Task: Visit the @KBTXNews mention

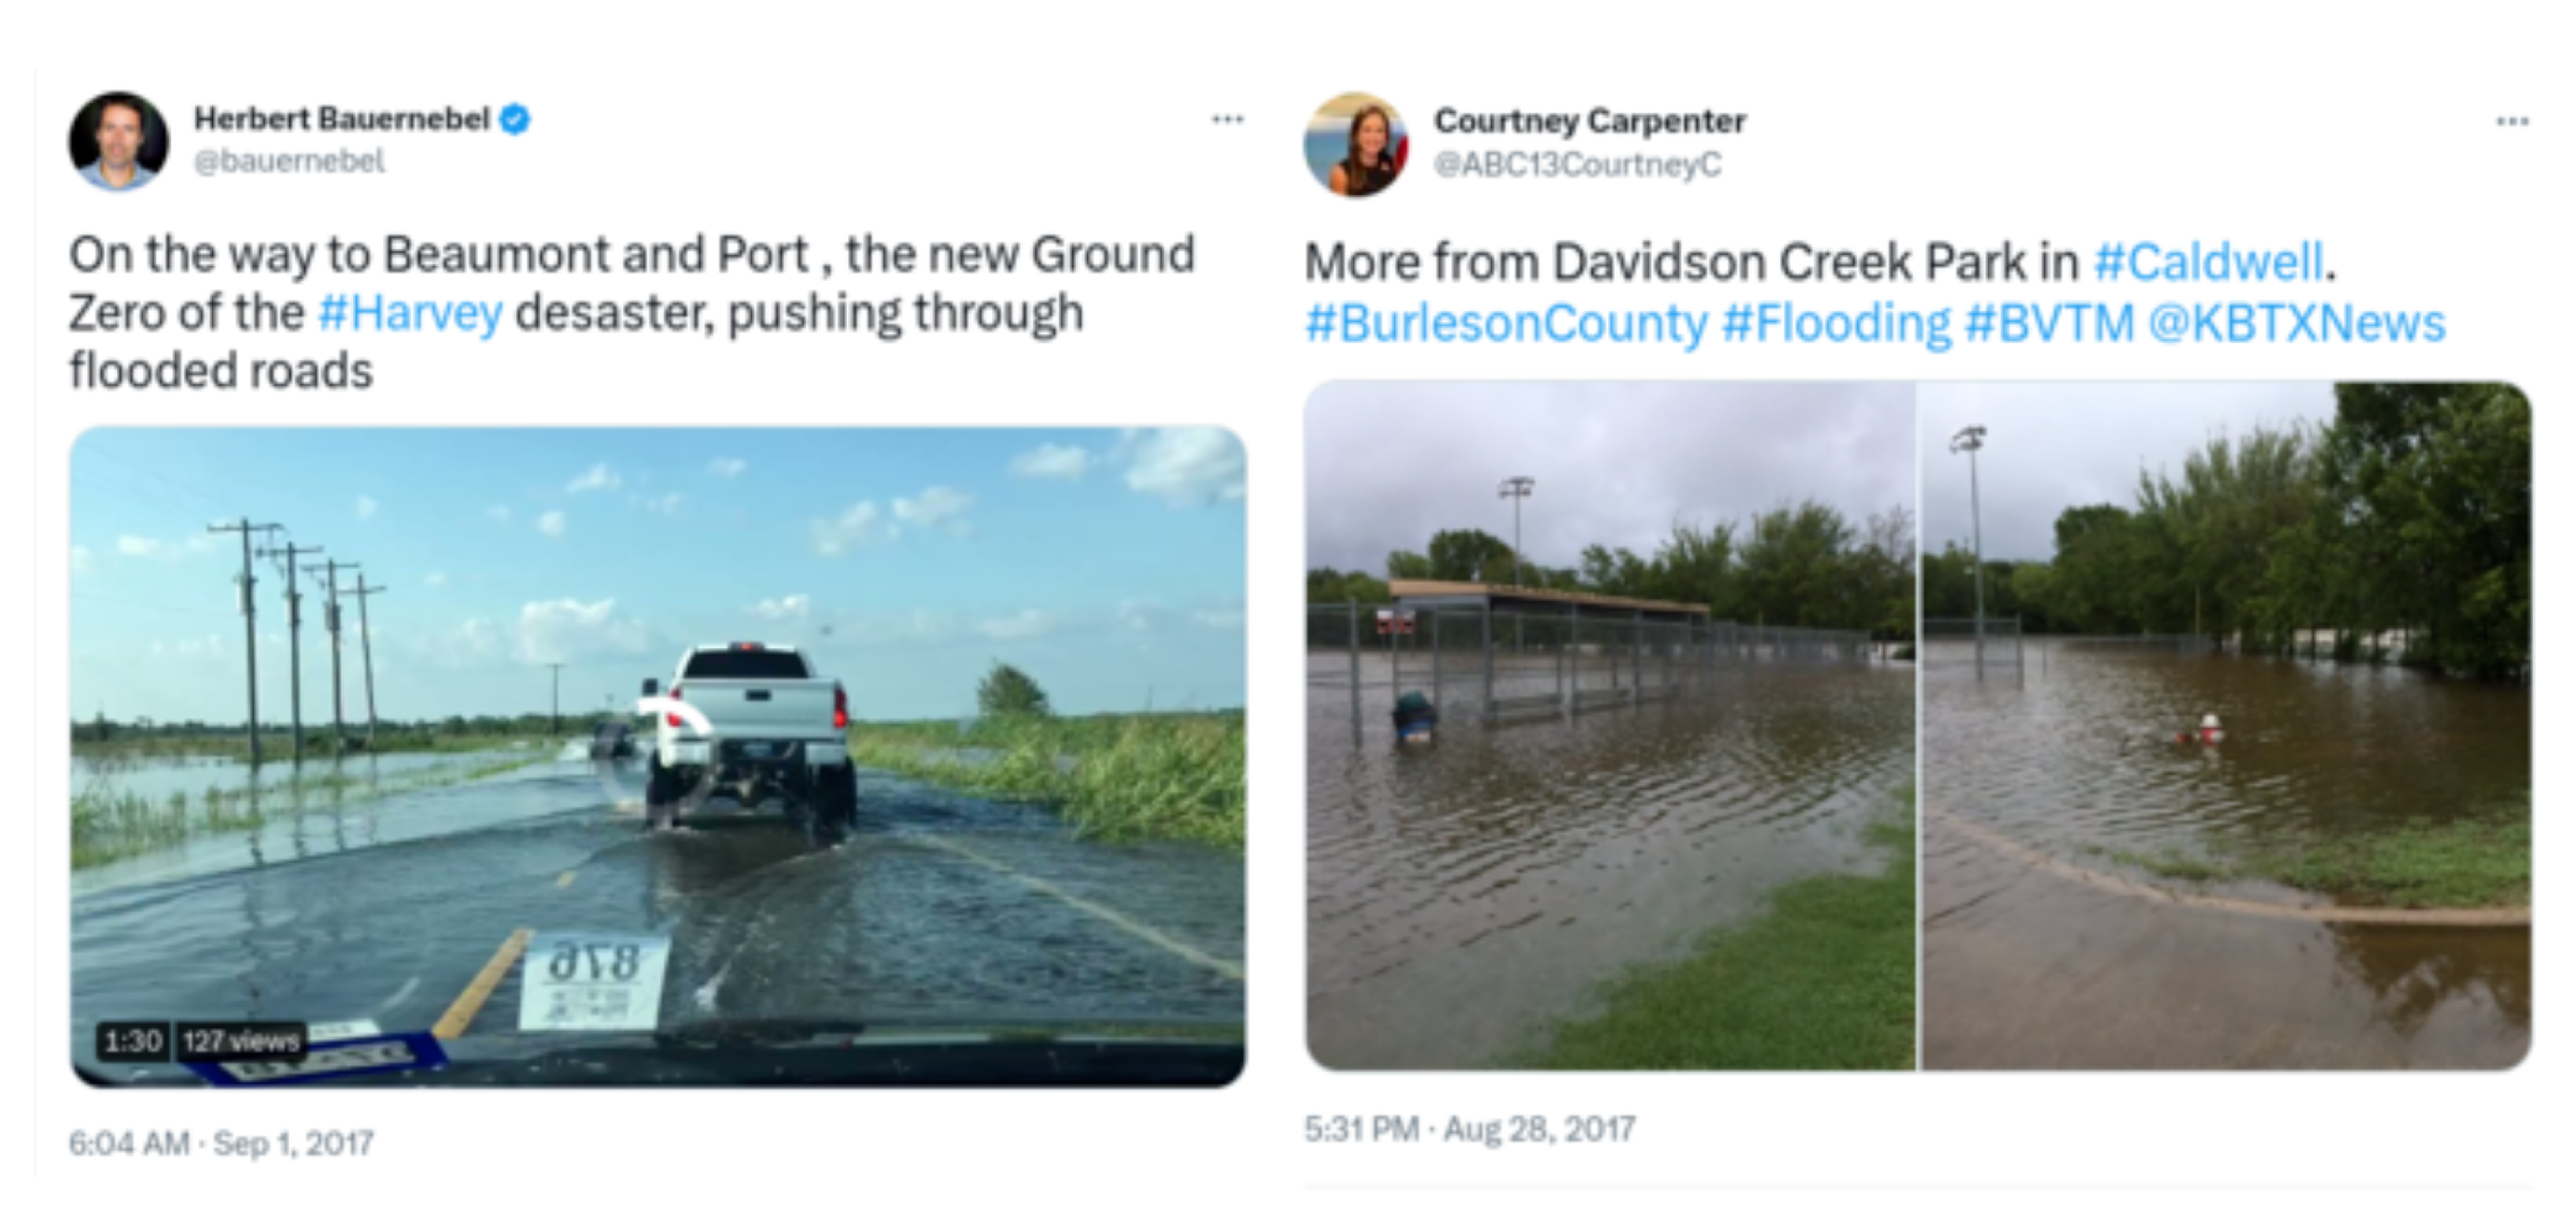Action: click(2296, 323)
